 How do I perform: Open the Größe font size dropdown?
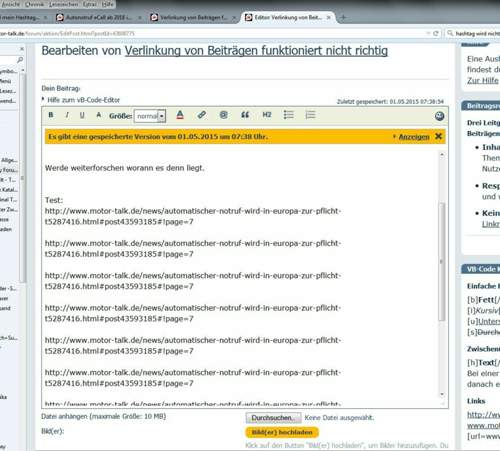[x=150, y=116]
